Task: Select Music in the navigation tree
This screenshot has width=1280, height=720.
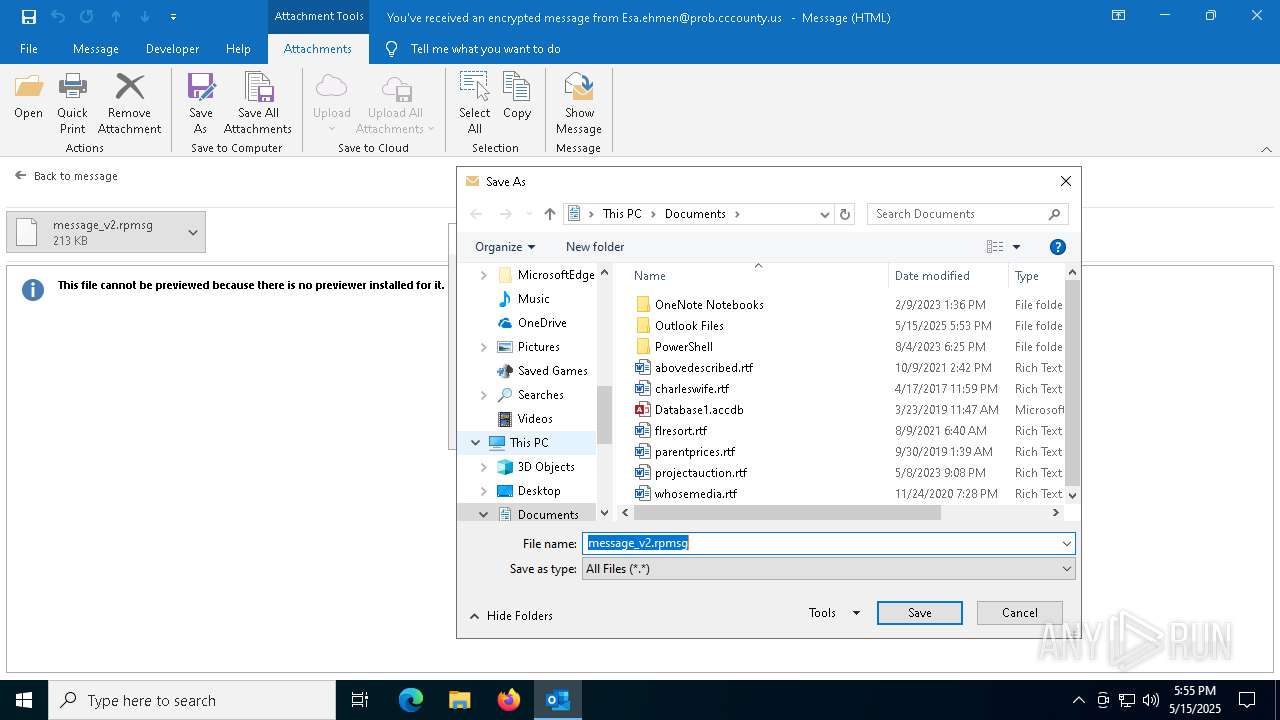Action: (533, 299)
